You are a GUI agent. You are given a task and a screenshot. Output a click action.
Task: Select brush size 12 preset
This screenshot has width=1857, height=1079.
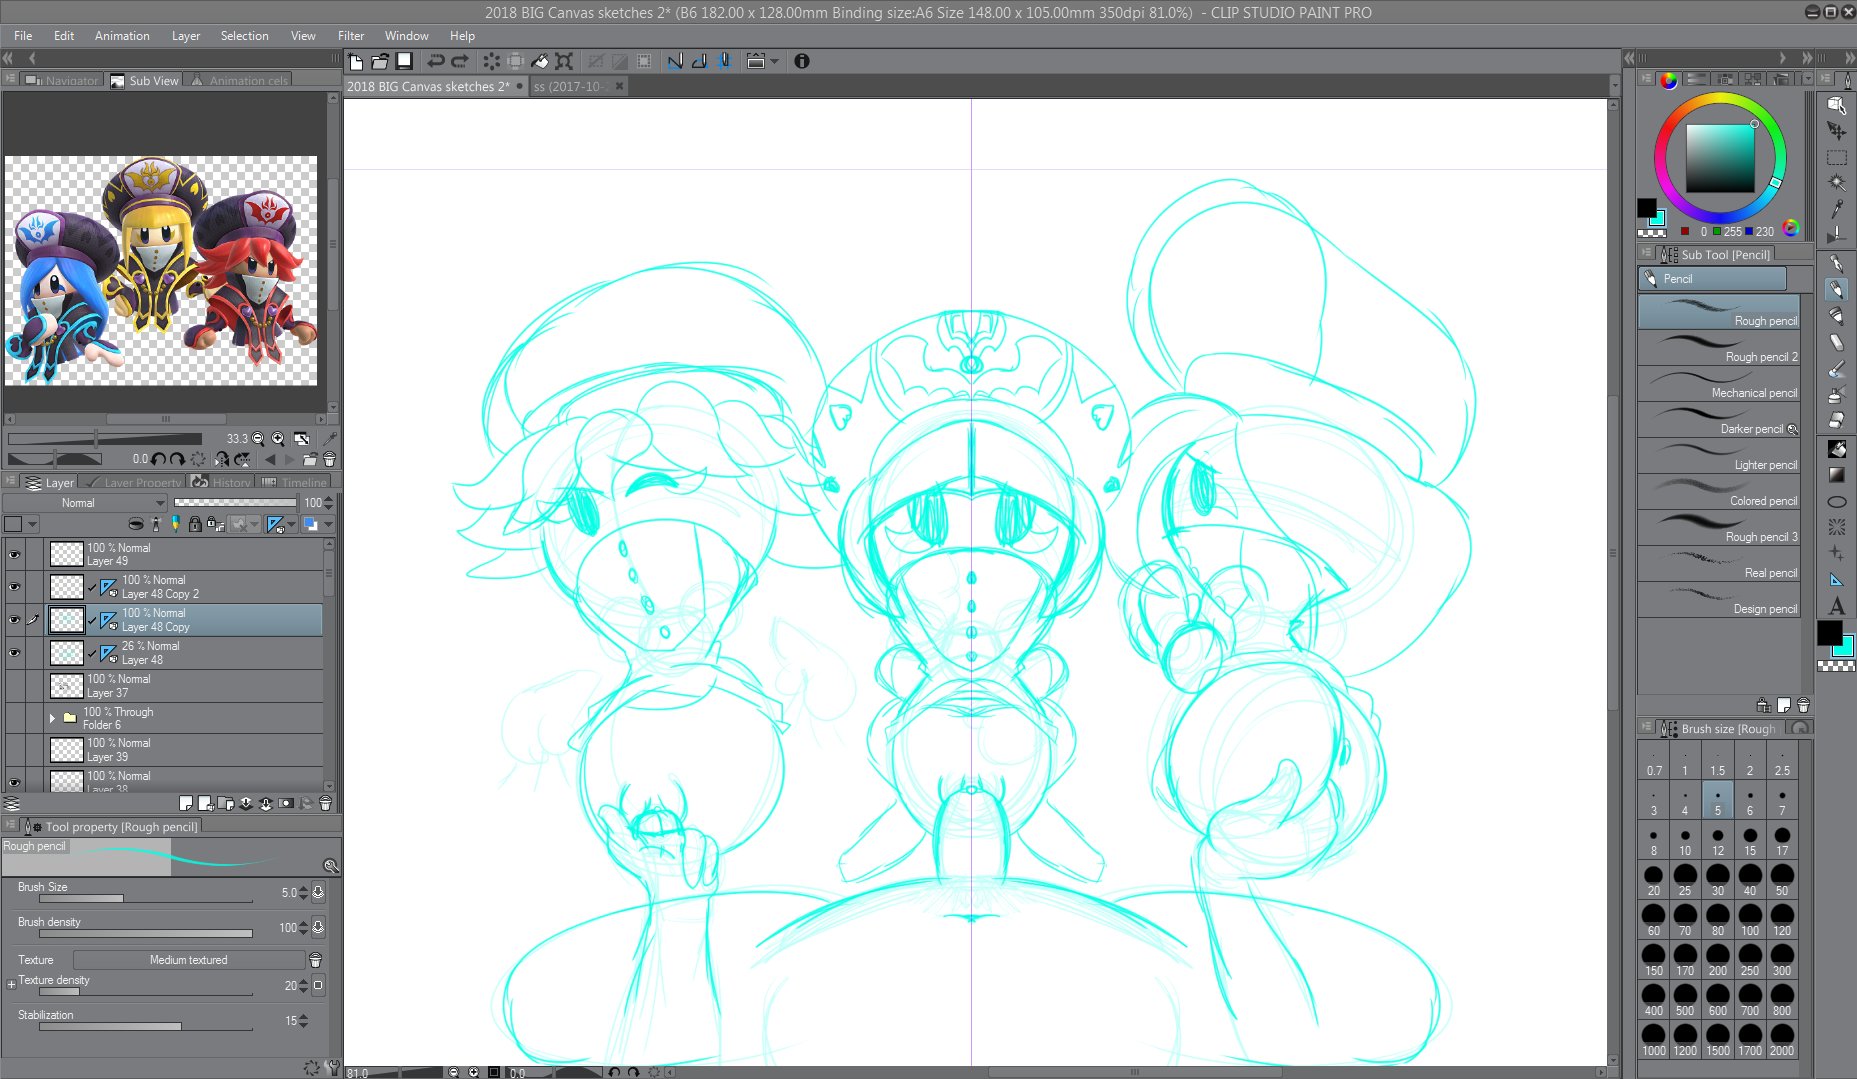[x=1717, y=841]
